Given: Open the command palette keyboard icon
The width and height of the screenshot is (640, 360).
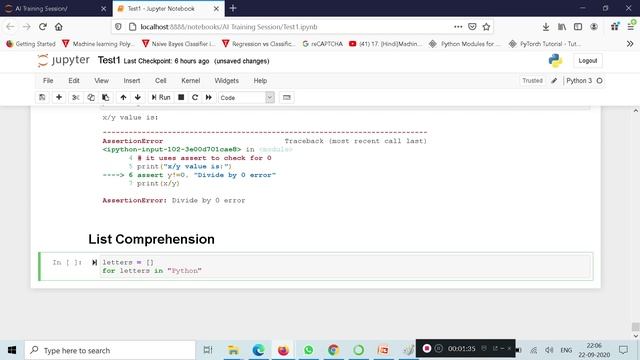Looking at the screenshot, I should pos(287,98).
